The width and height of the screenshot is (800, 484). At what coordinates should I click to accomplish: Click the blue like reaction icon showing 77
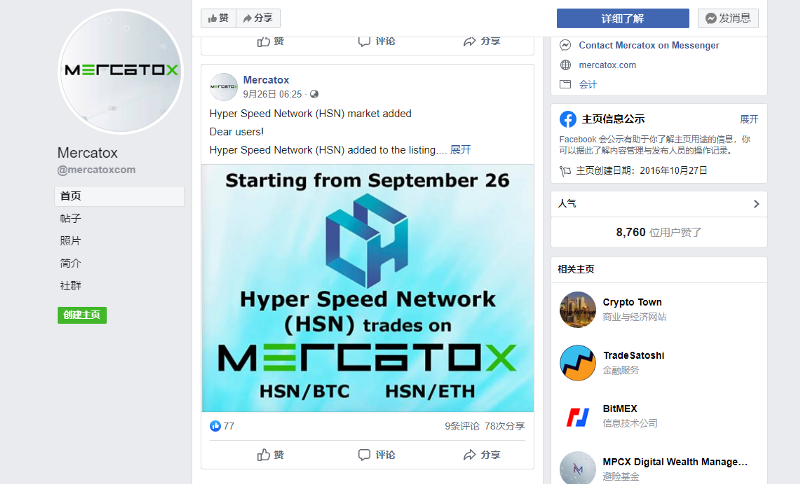tap(215, 426)
